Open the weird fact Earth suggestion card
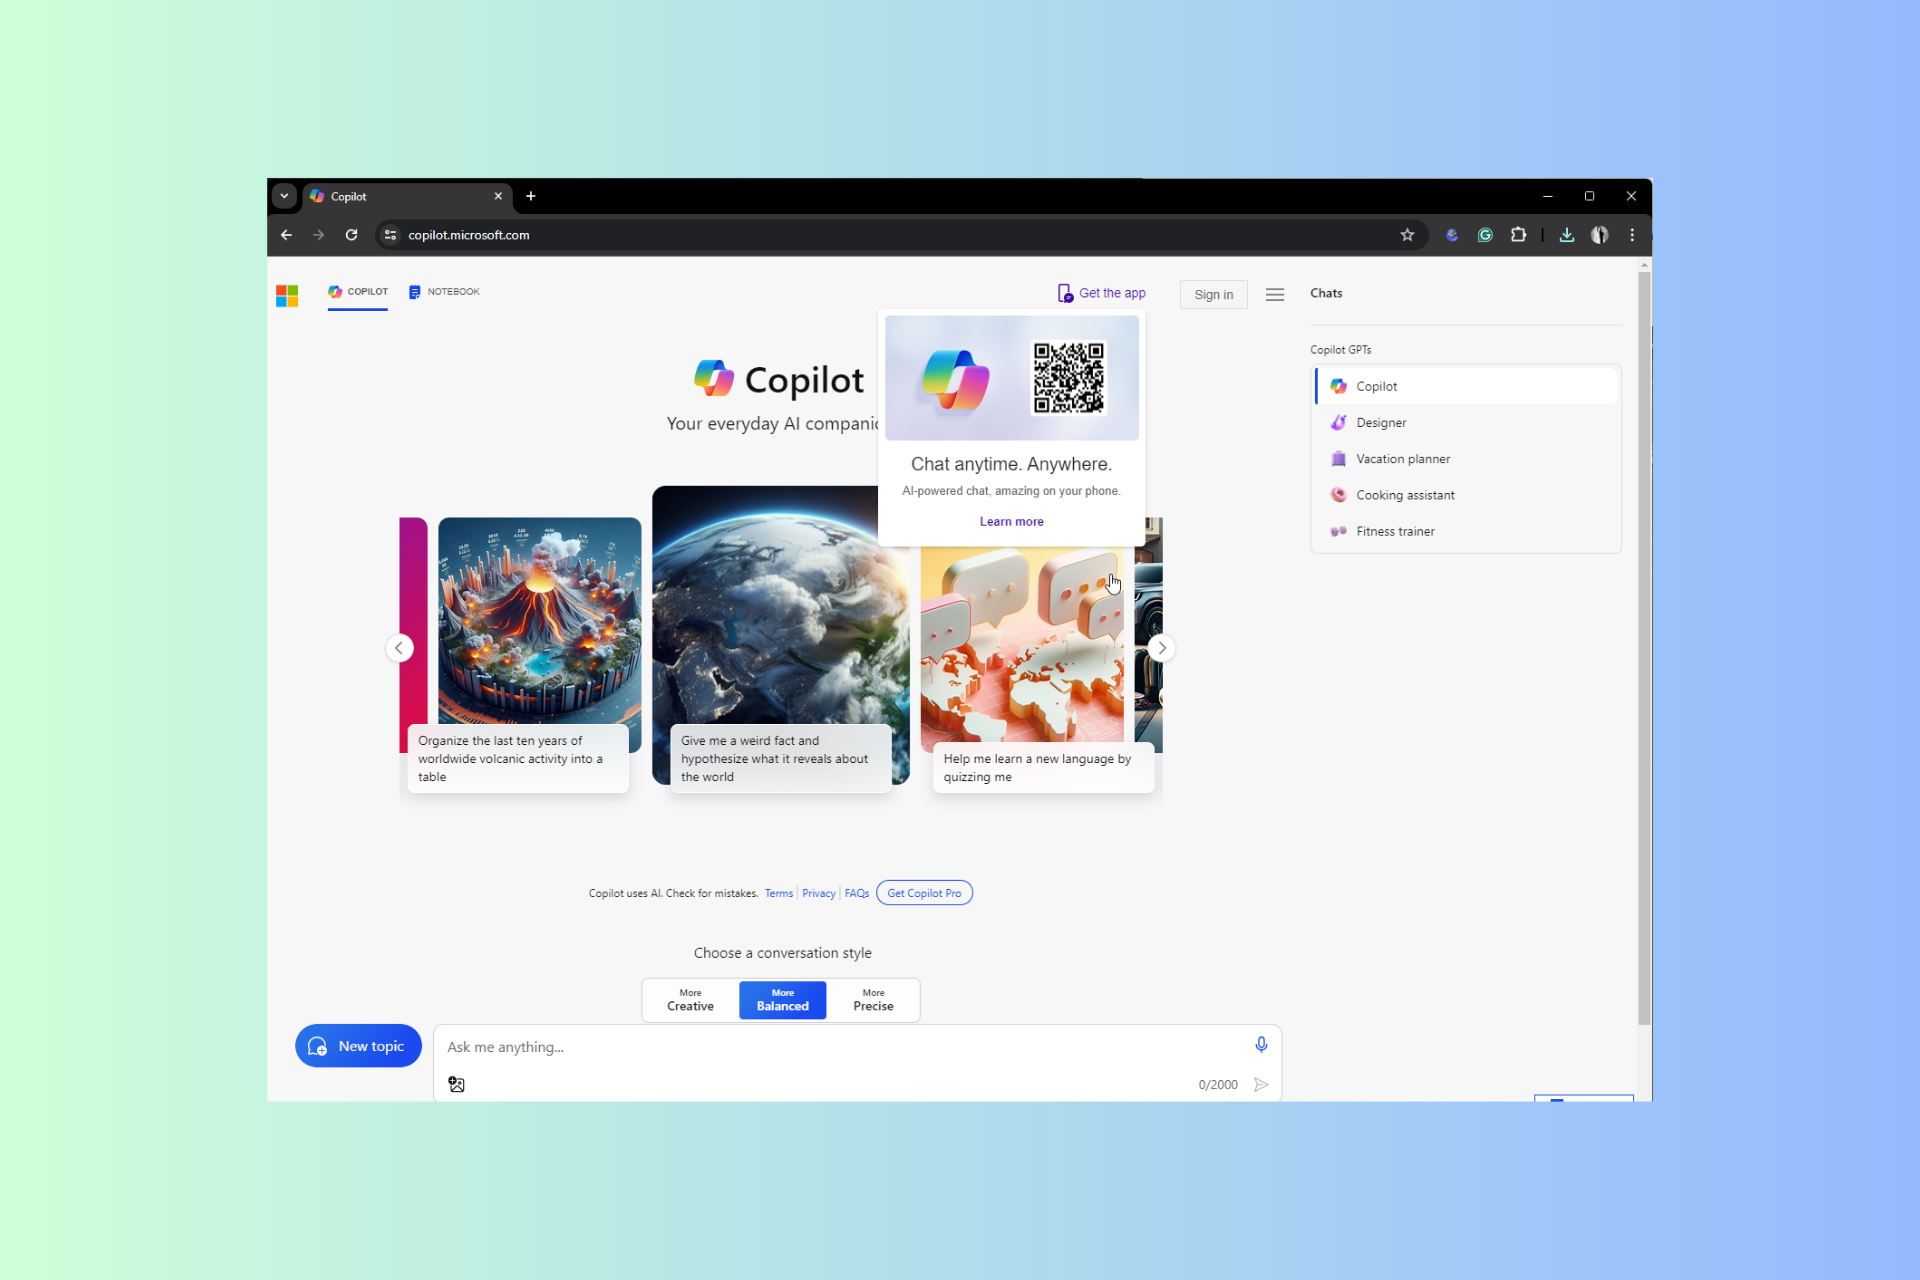This screenshot has width=1920, height=1280. pyautogui.click(x=780, y=640)
